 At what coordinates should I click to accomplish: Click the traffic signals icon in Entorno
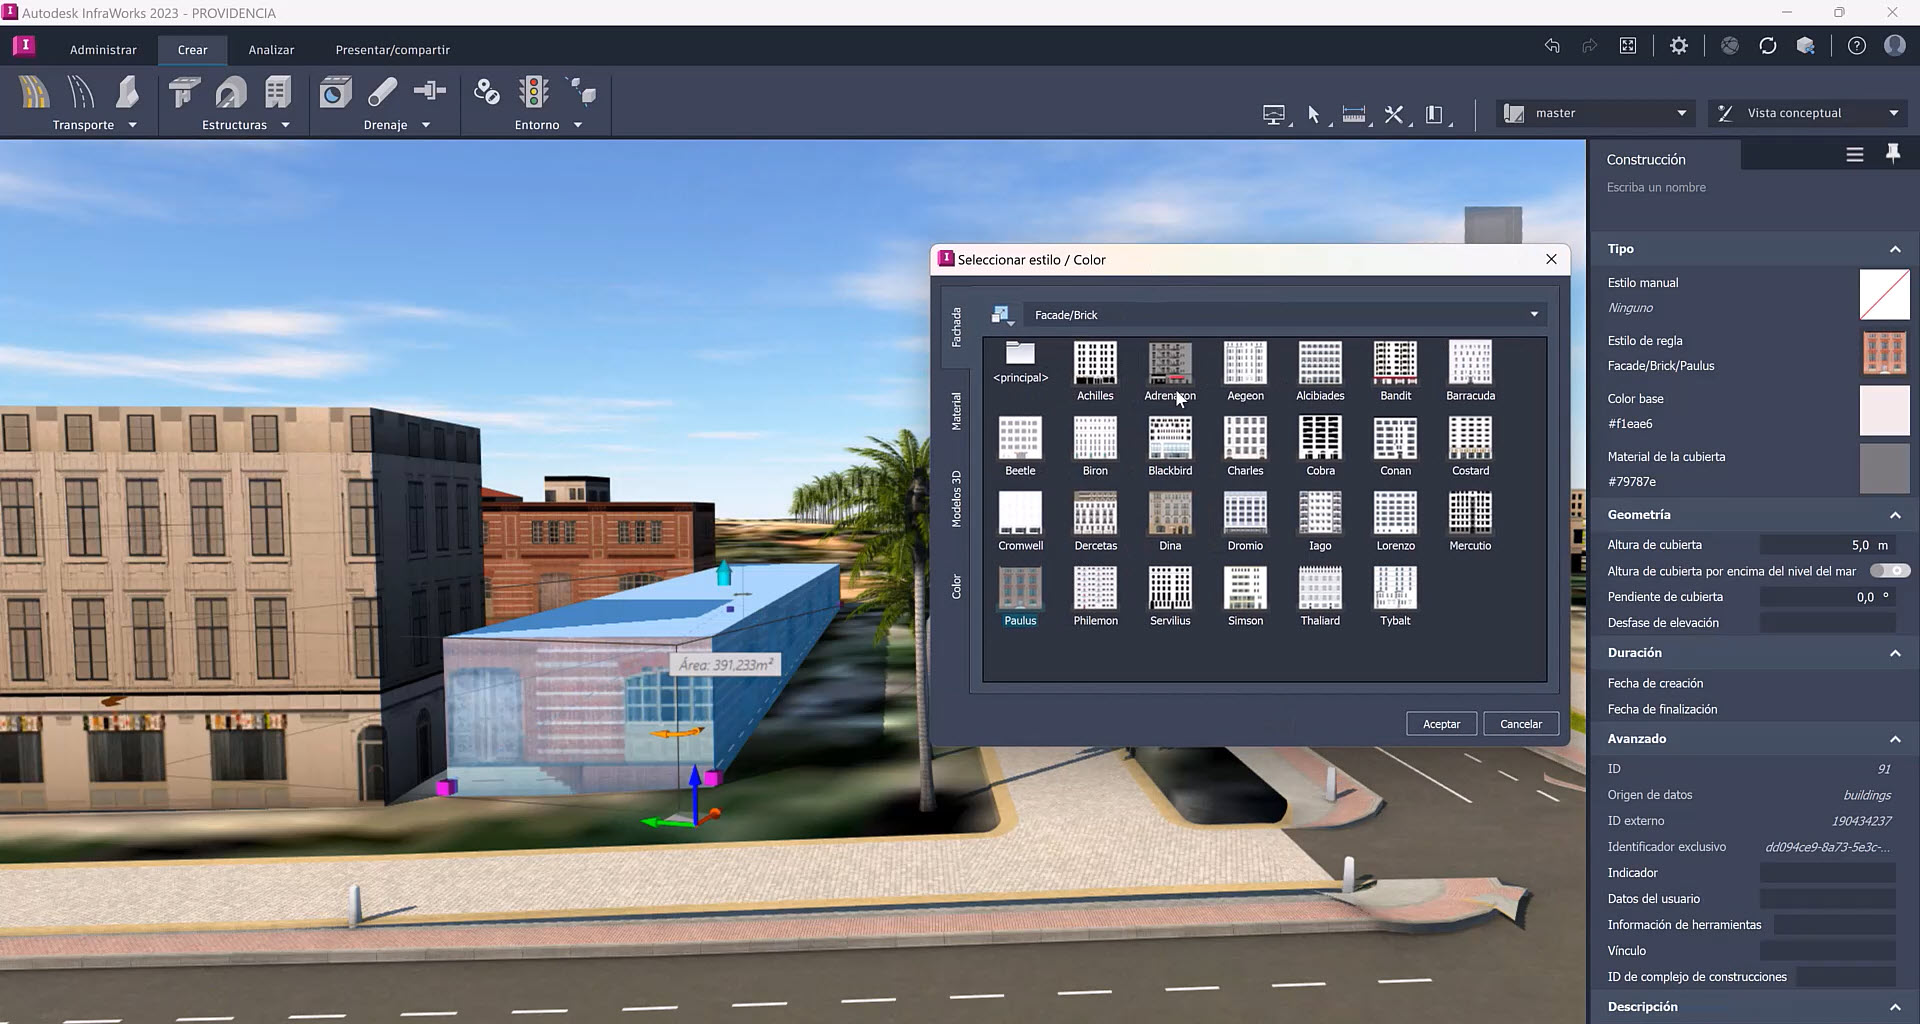pos(535,92)
